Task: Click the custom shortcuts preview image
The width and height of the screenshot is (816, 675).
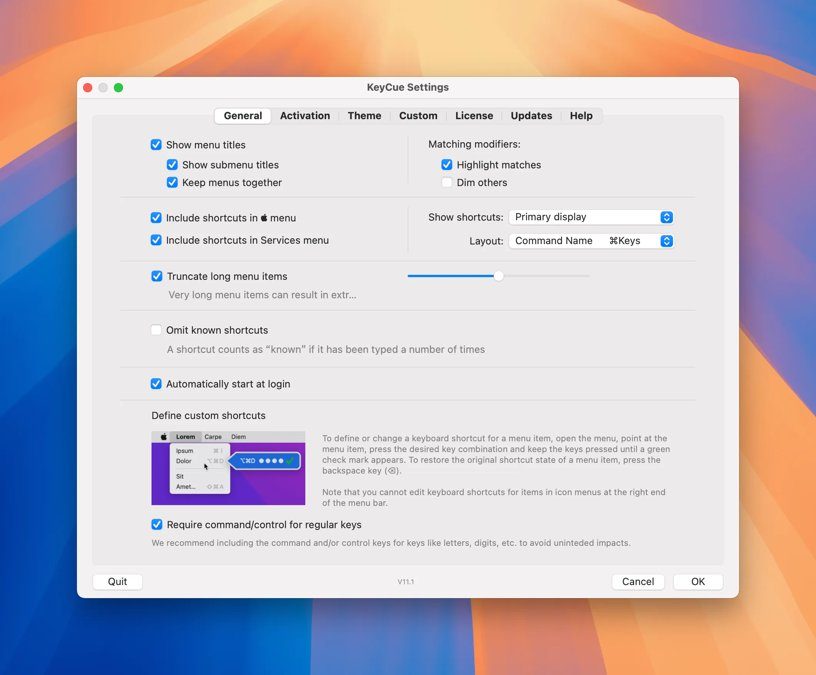Action: click(x=228, y=468)
